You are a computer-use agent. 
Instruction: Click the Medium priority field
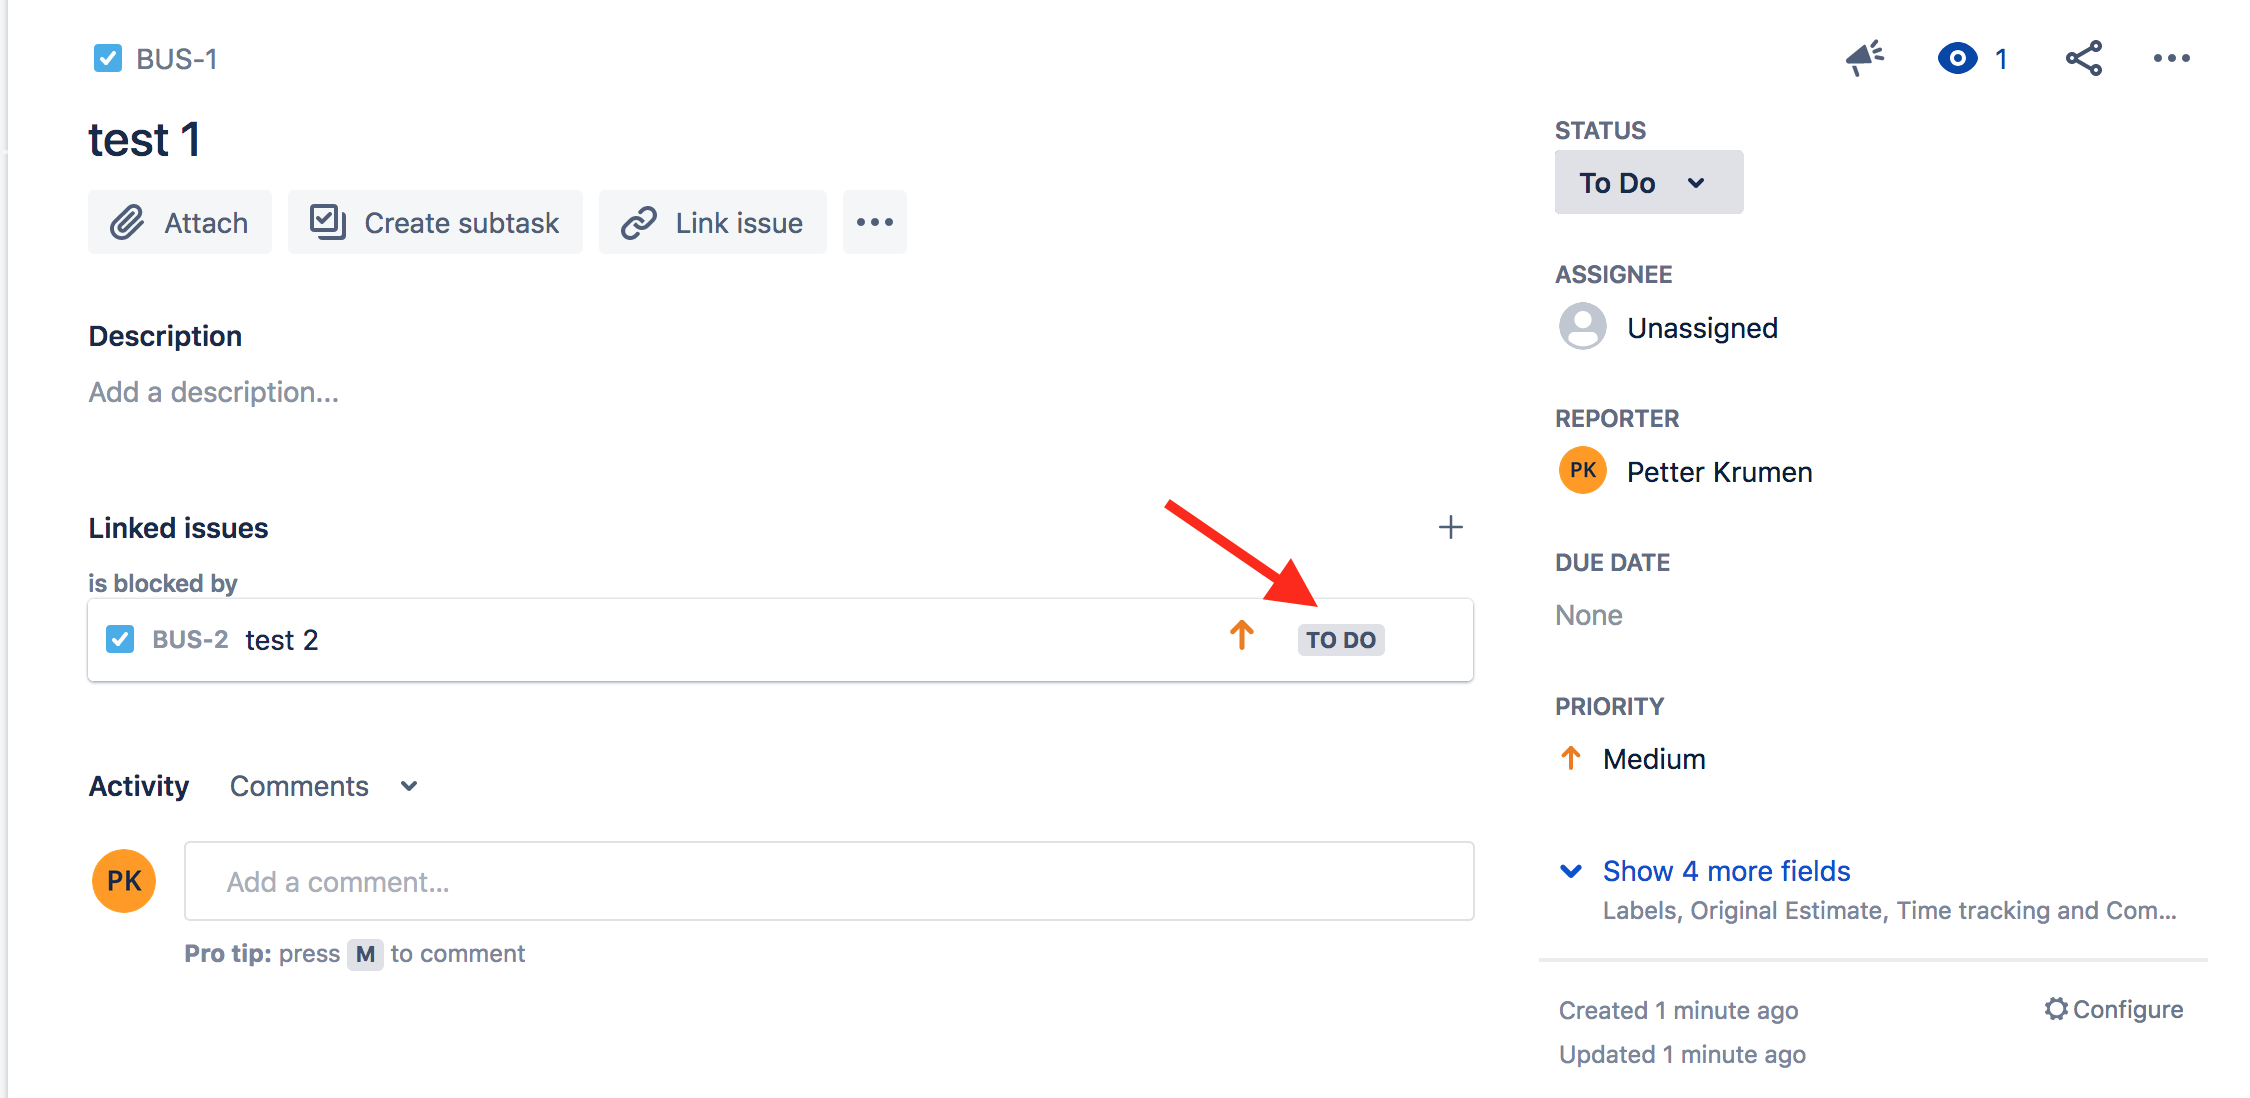click(1653, 759)
